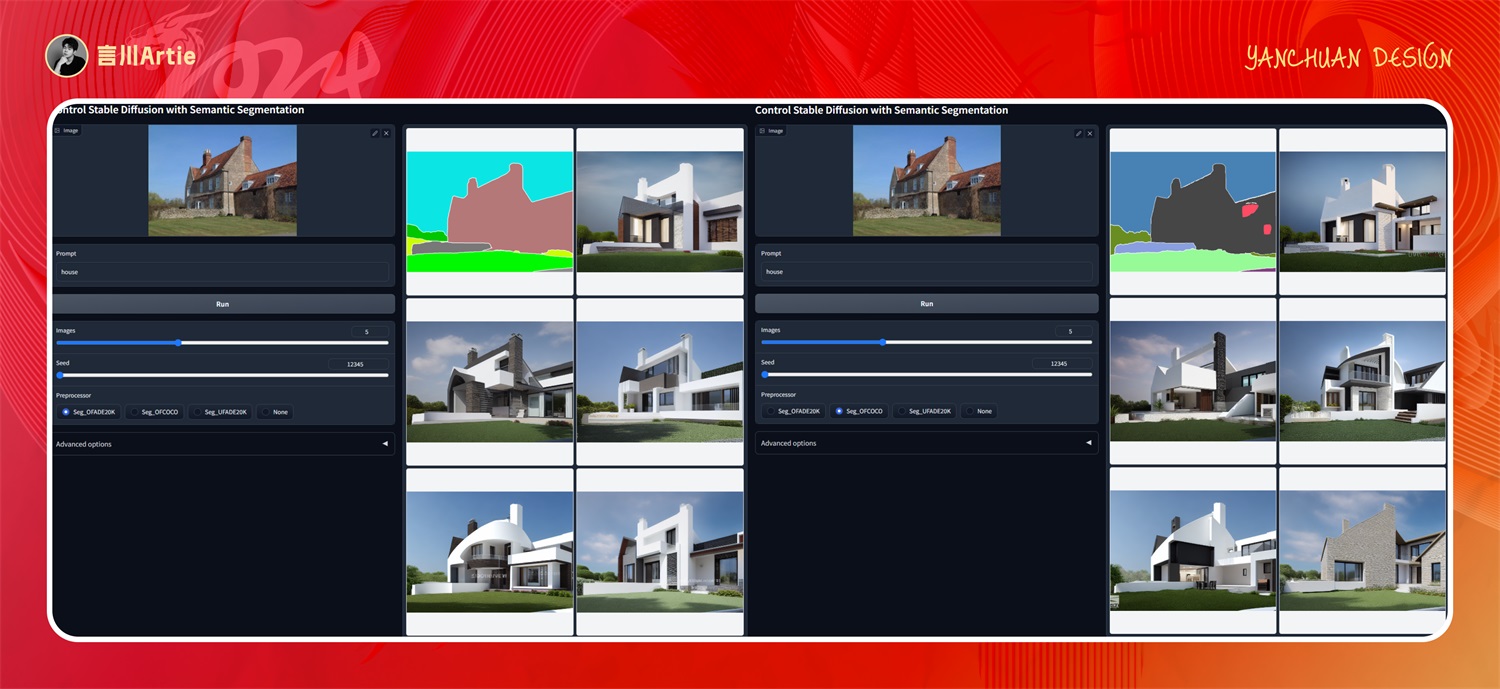The height and width of the screenshot is (689, 1500).
Task: Click the 言川Artie profile avatar
Action: 67,56
